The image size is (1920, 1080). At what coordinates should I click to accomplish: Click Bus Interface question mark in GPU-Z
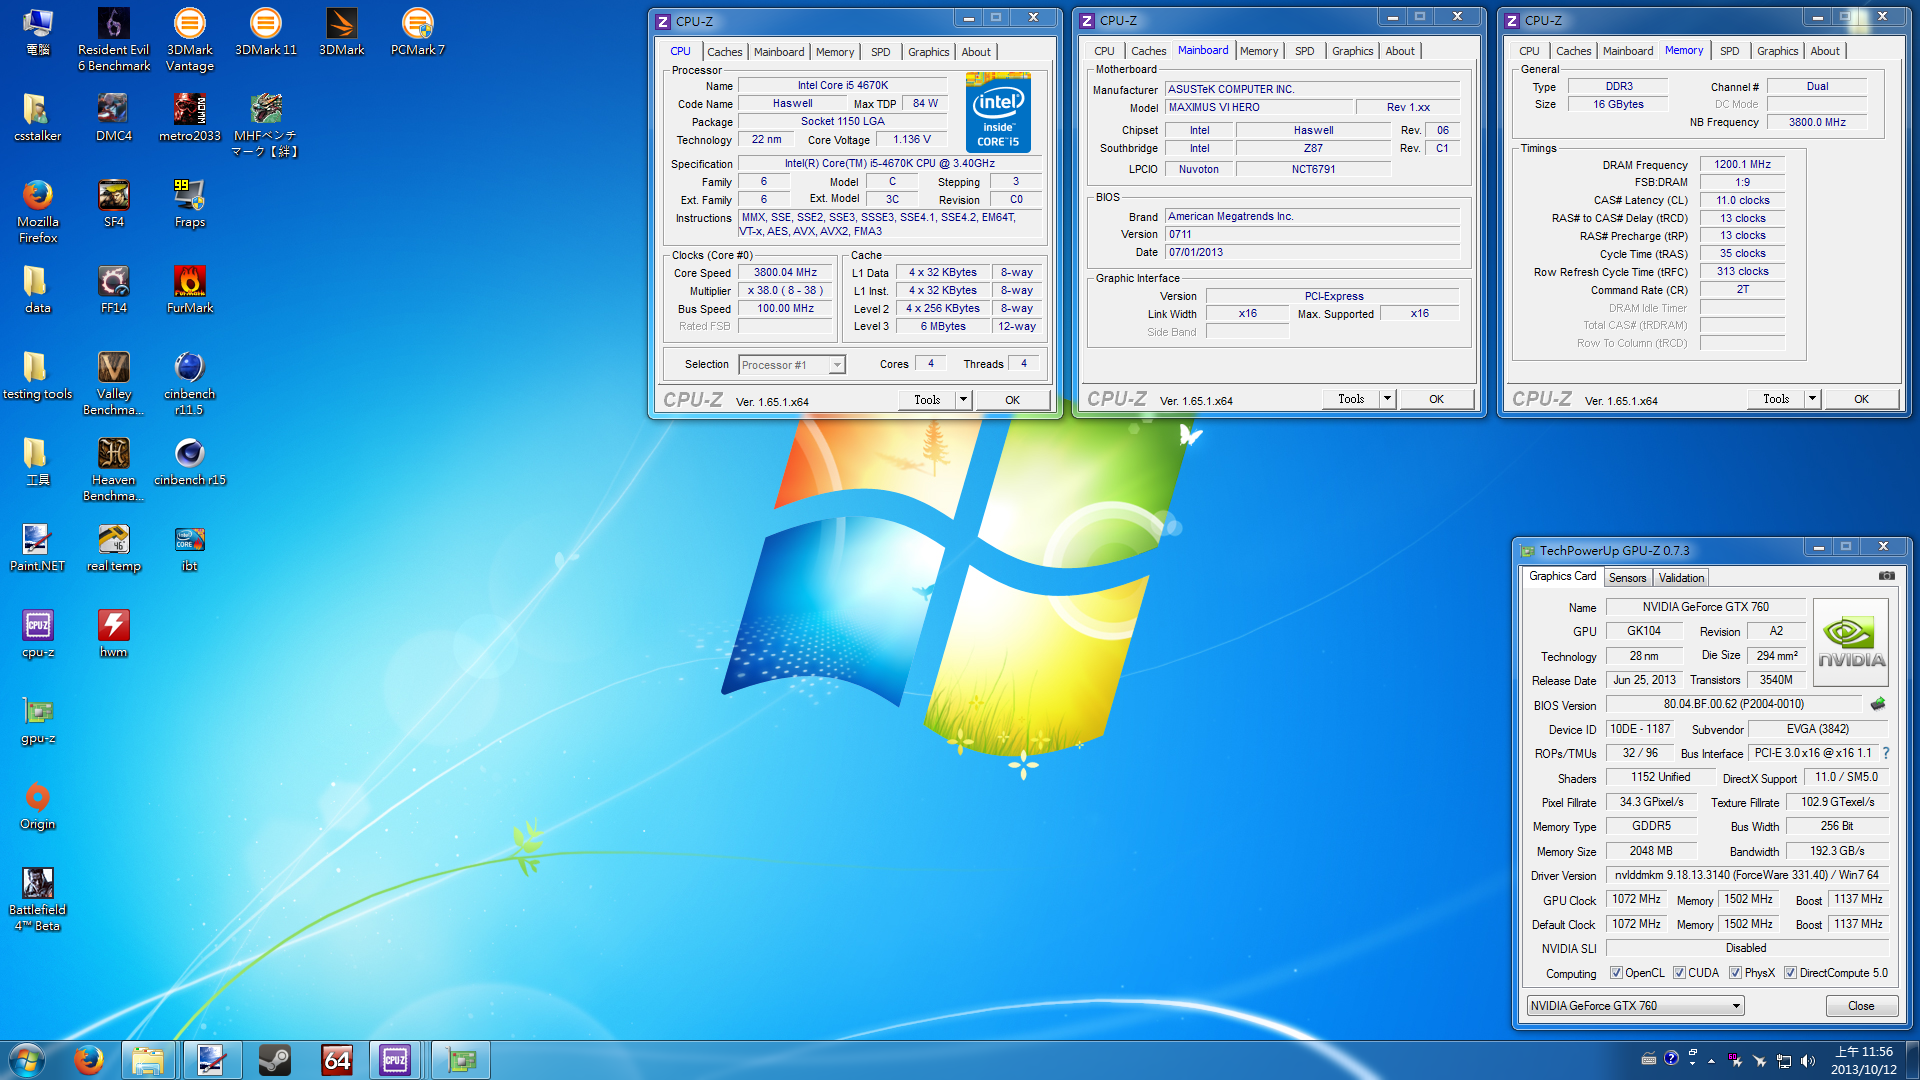[1886, 753]
